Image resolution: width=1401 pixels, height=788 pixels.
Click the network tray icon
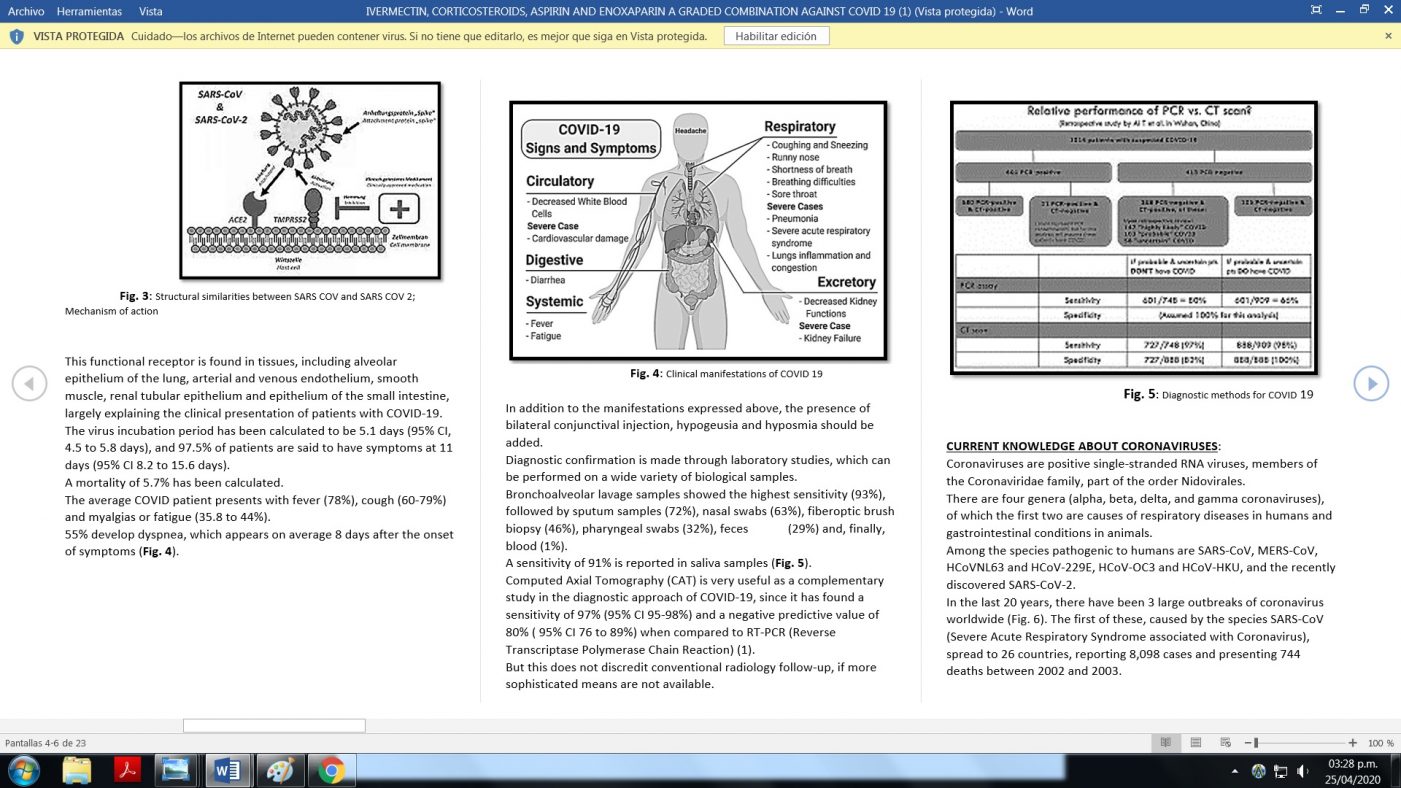[1280, 771]
